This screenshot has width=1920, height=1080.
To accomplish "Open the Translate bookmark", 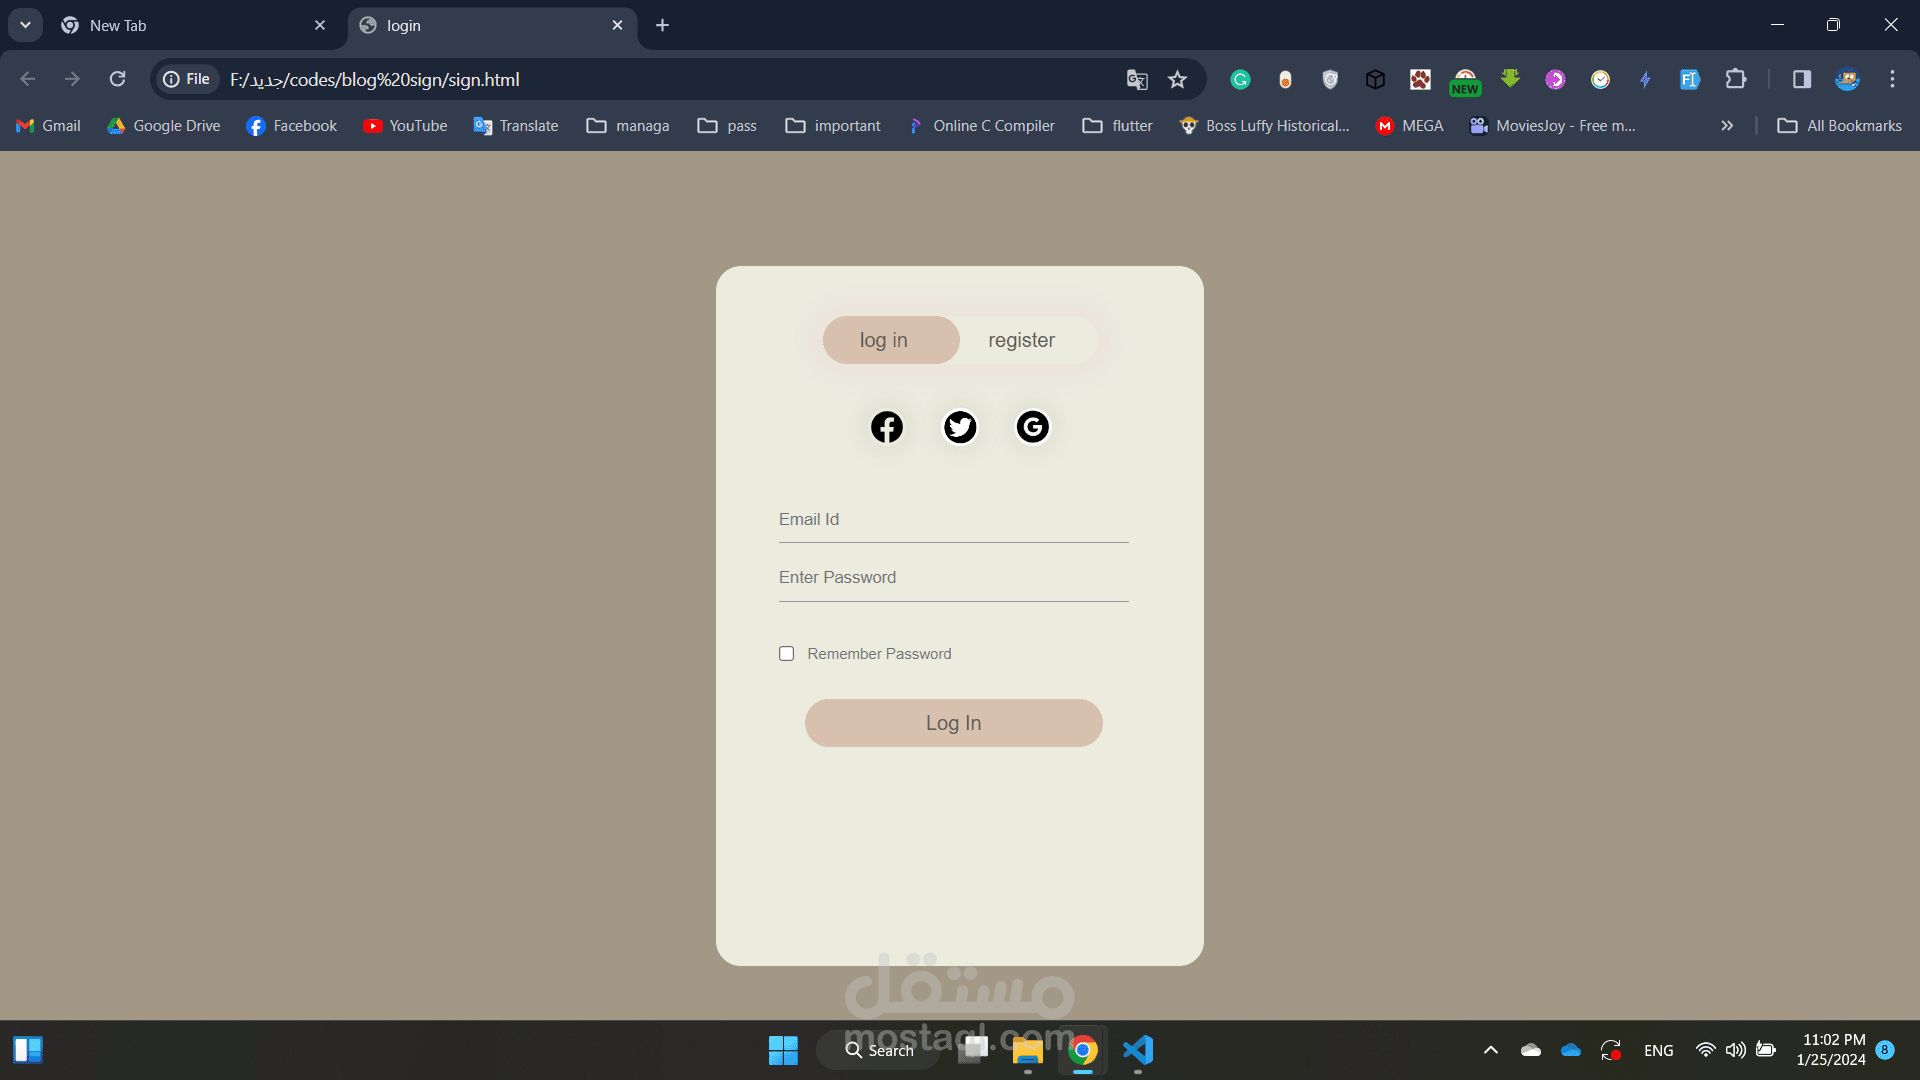I will coord(516,126).
